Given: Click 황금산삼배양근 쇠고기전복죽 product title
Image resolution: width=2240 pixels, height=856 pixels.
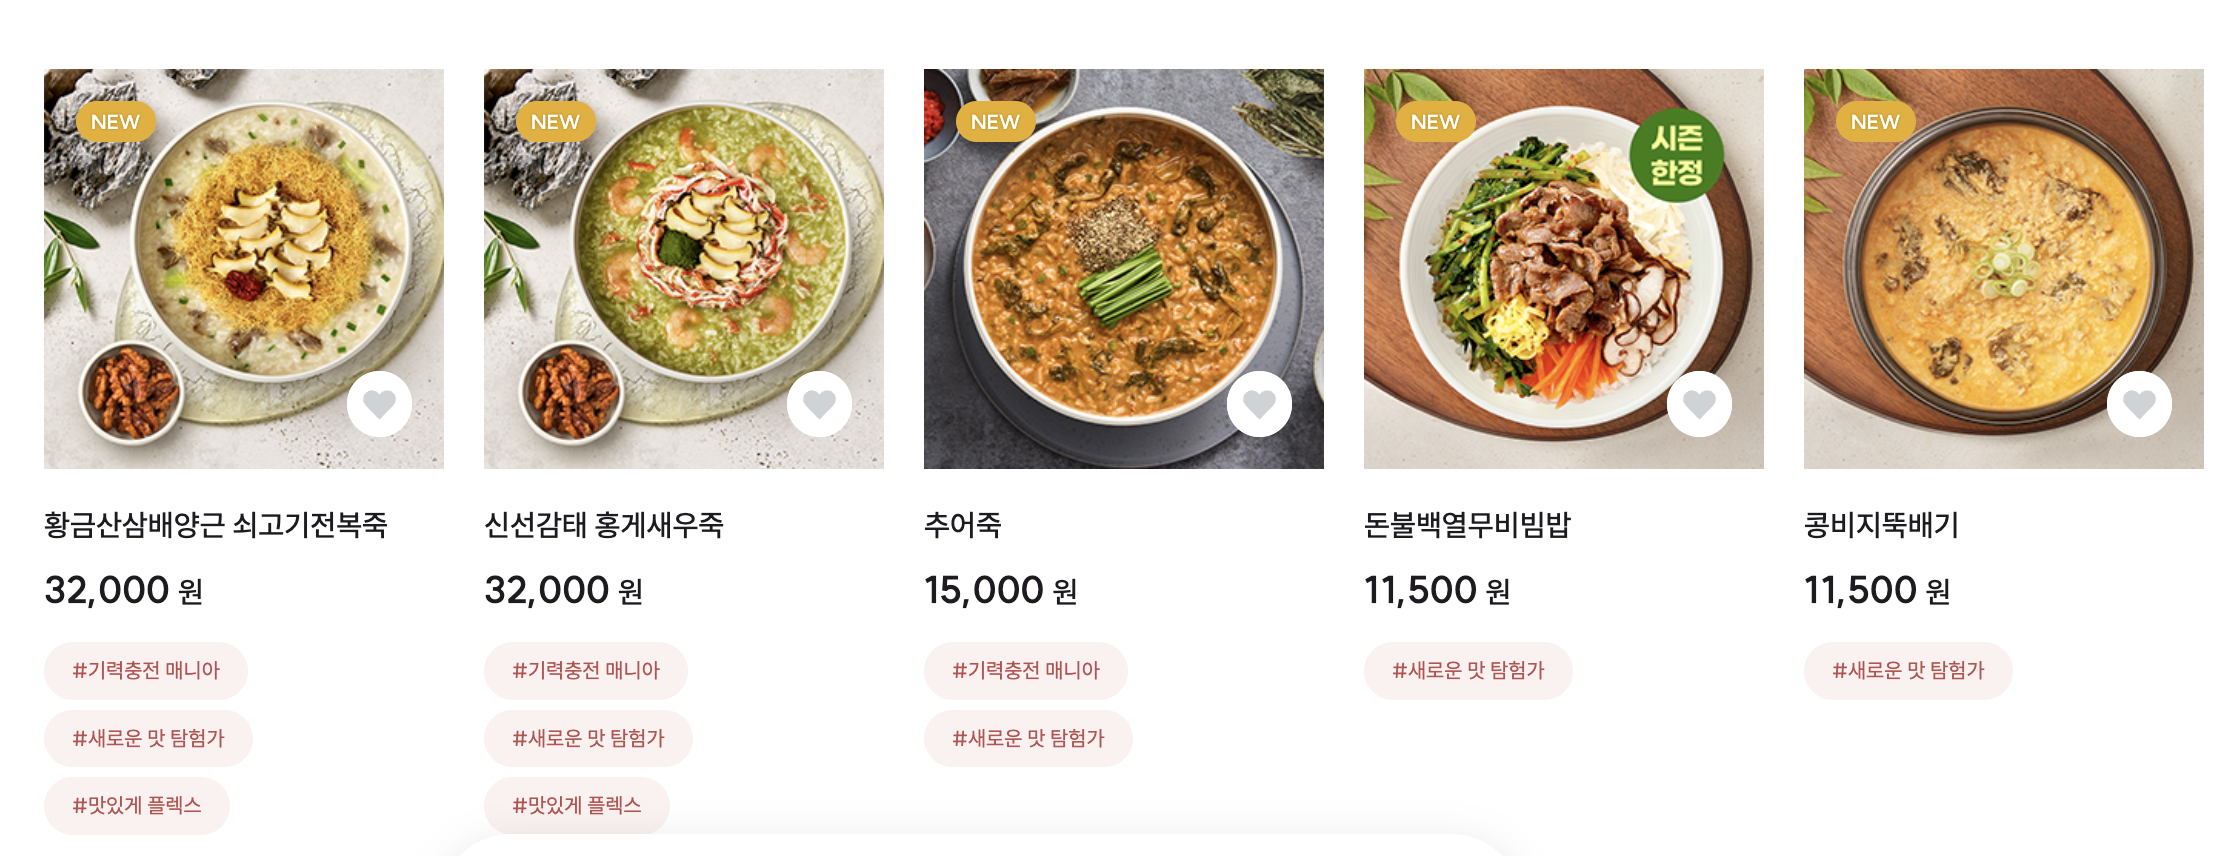Looking at the screenshot, I should coord(216,525).
